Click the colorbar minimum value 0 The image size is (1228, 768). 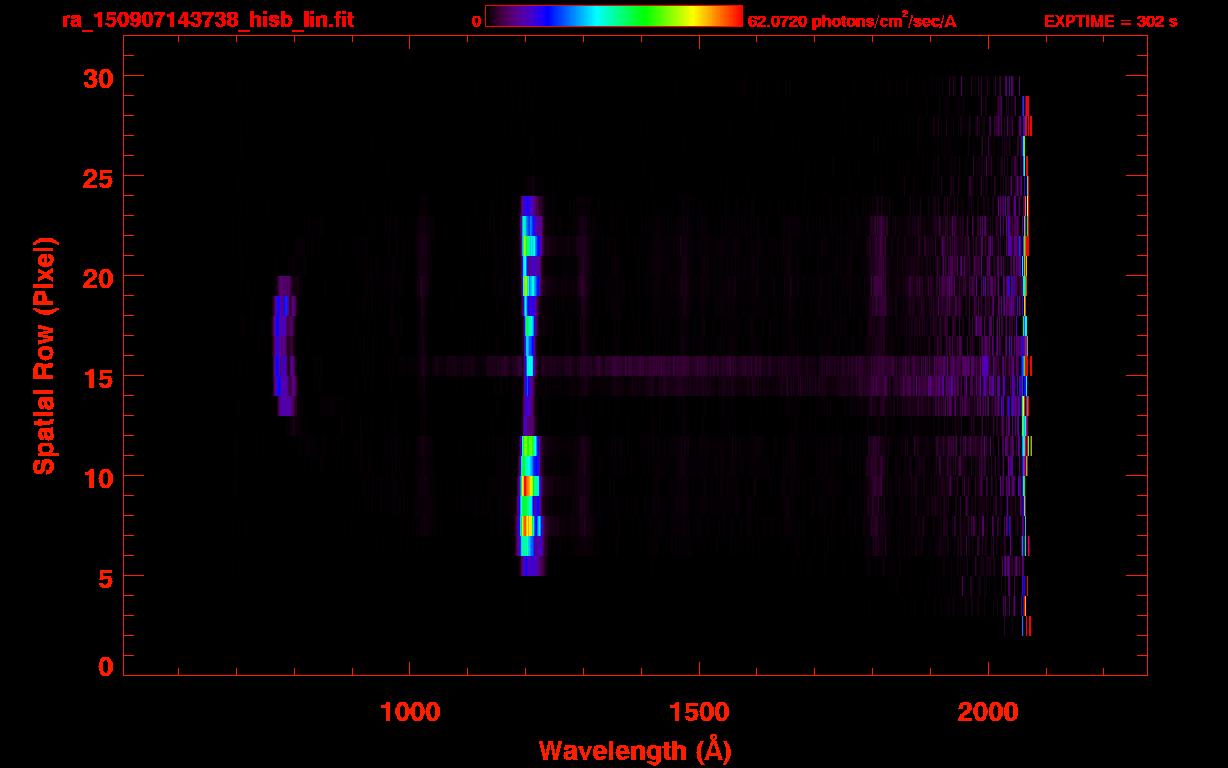click(x=477, y=21)
